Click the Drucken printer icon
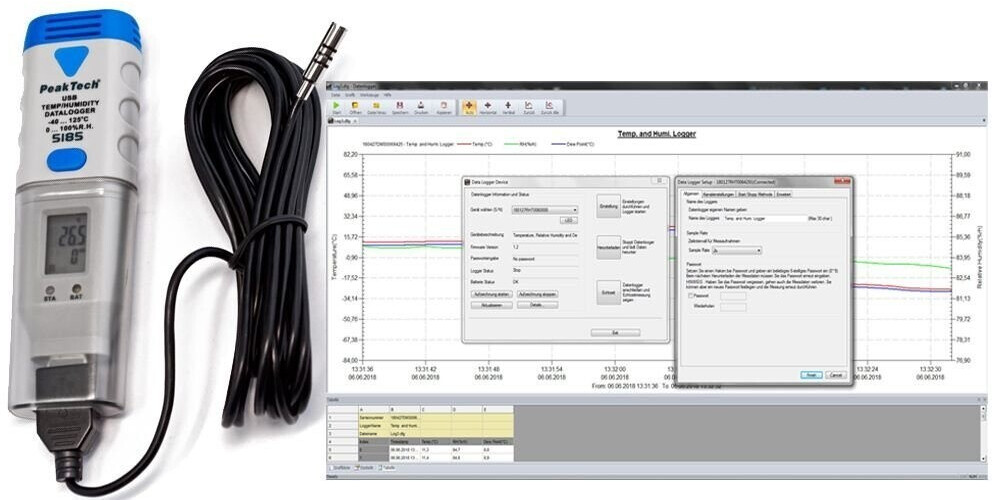The height and width of the screenshot is (500, 992). (x=421, y=106)
